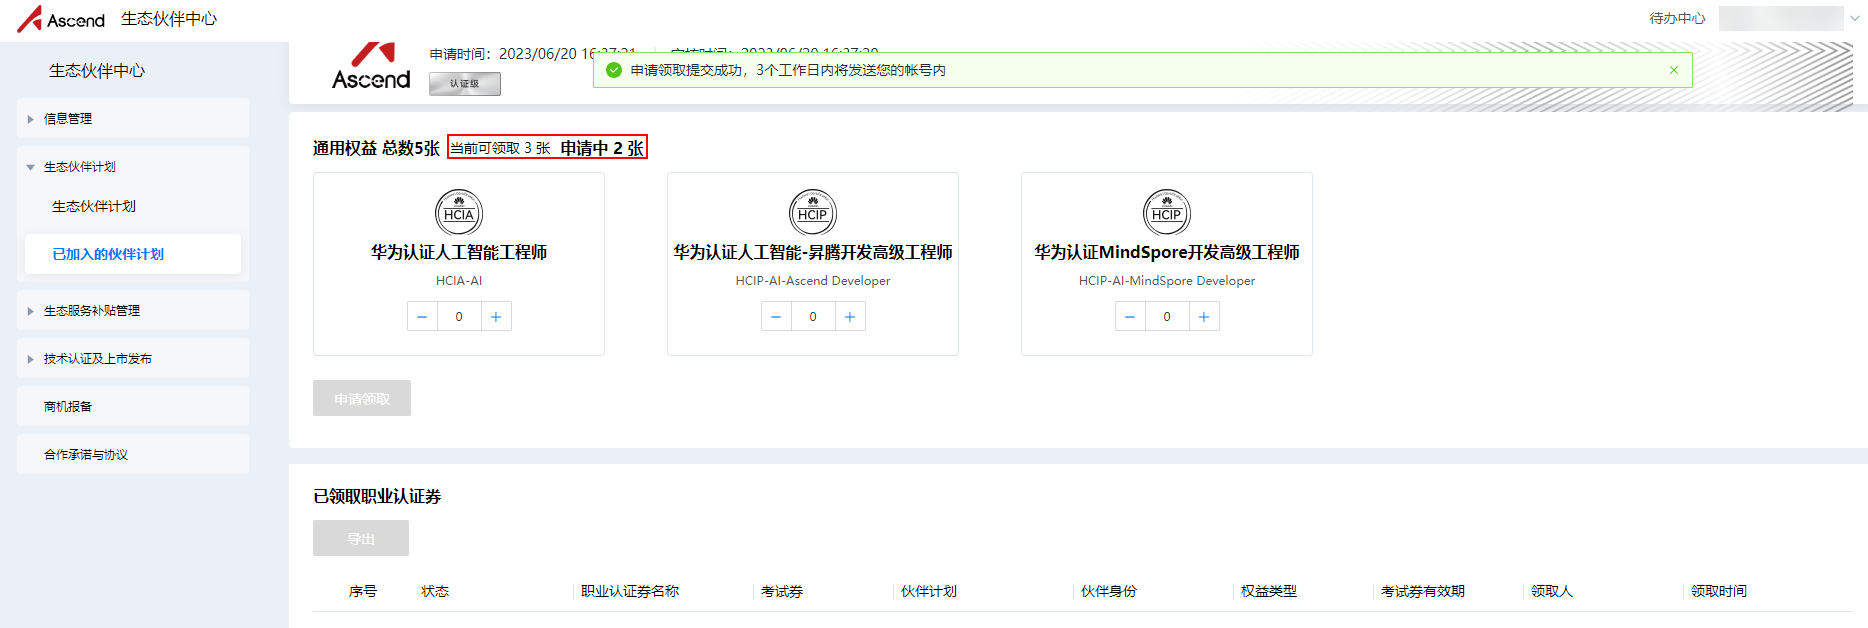The width and height of the screenshot is (1868, 628).
Task: Increase HCIP-AI-MindSpore Developer voucher quantity
Action: tap(1204, 317)
